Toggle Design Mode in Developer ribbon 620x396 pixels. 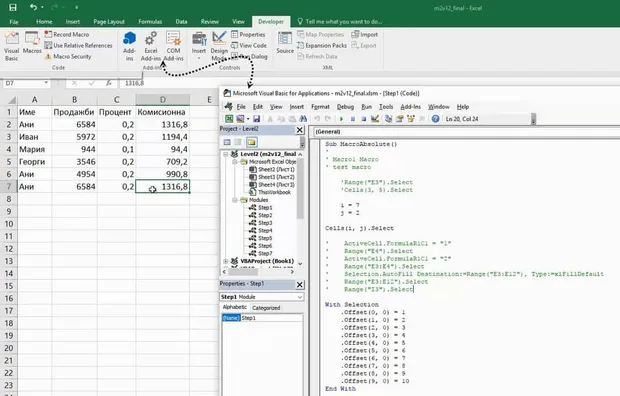click(x=219, y=46)
